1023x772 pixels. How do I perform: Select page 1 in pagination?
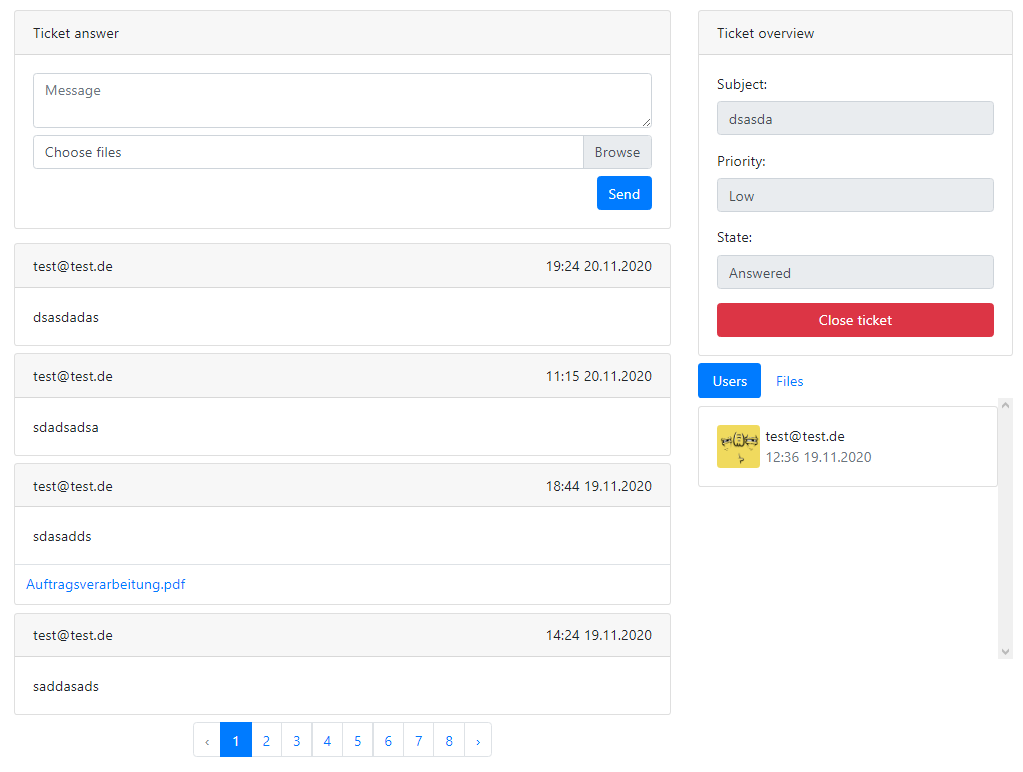coord(236,740)
